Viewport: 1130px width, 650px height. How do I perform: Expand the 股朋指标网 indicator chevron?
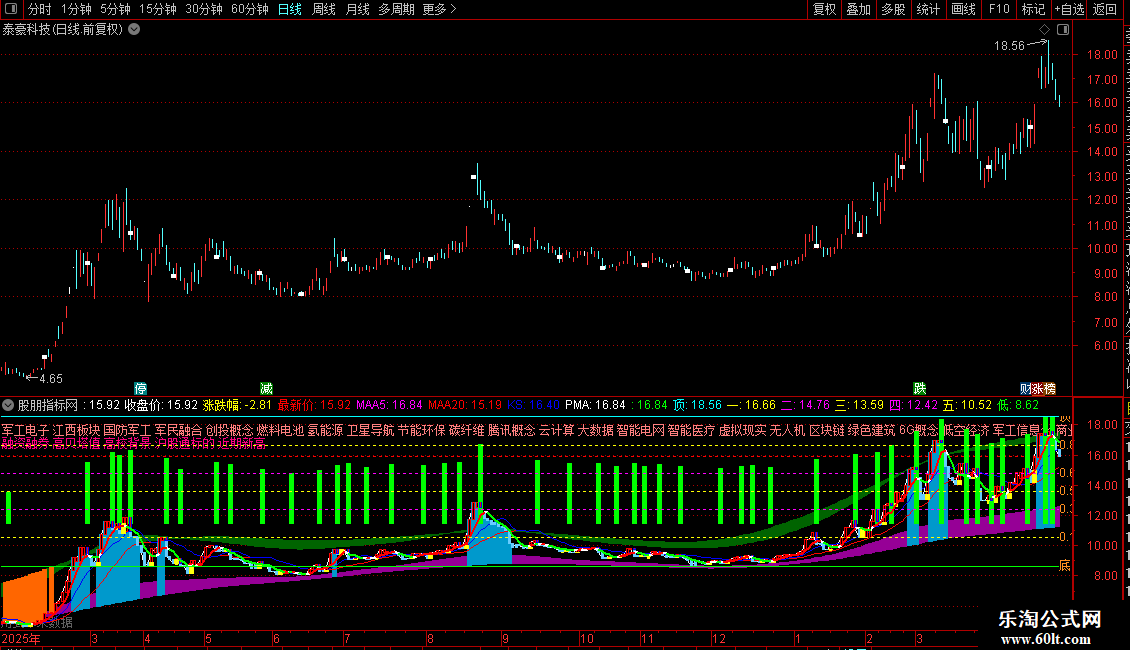8,406
